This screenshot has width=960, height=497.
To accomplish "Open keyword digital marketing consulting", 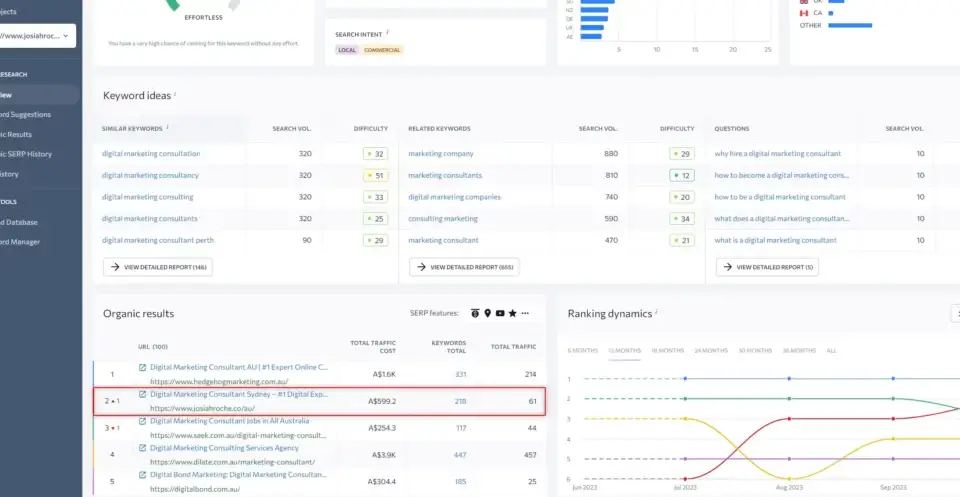I will tap(148, 197).
